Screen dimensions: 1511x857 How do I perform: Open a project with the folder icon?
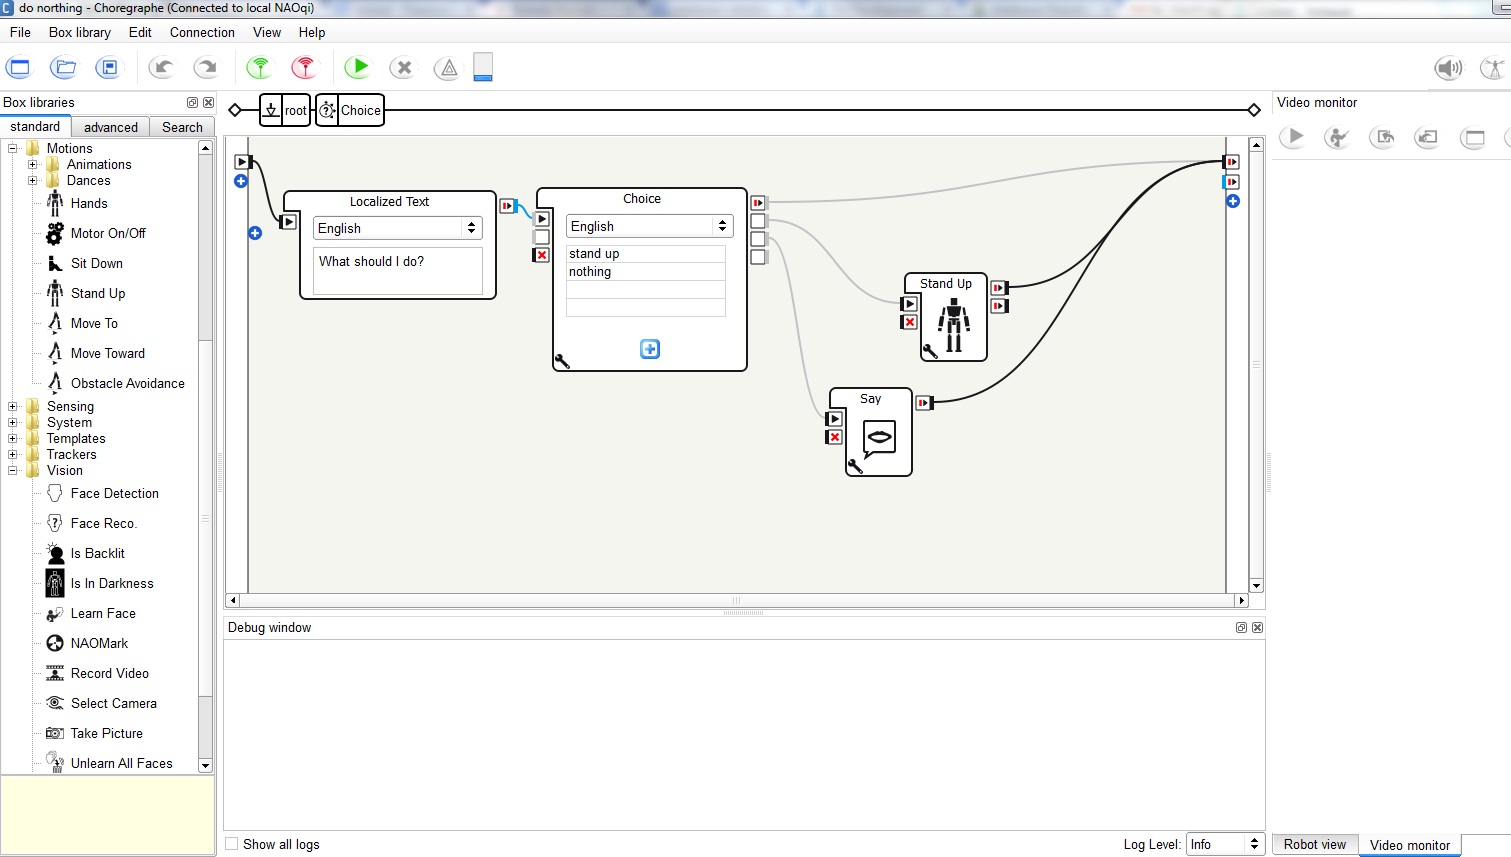click(63, 68)
